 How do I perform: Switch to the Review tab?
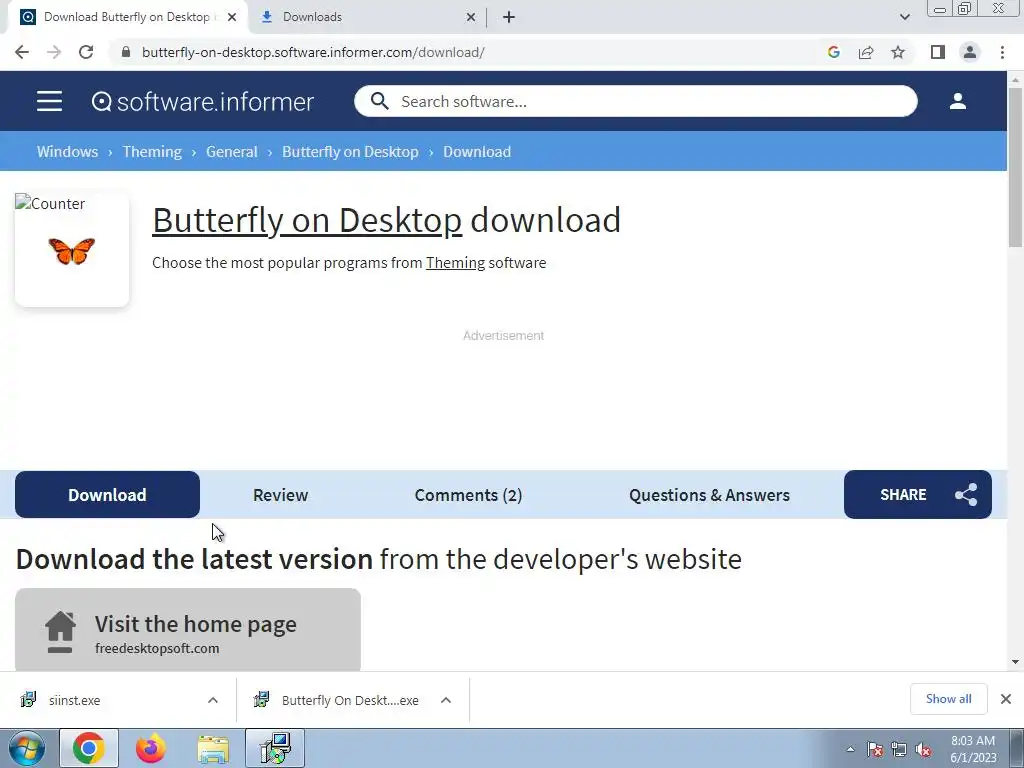280,494
